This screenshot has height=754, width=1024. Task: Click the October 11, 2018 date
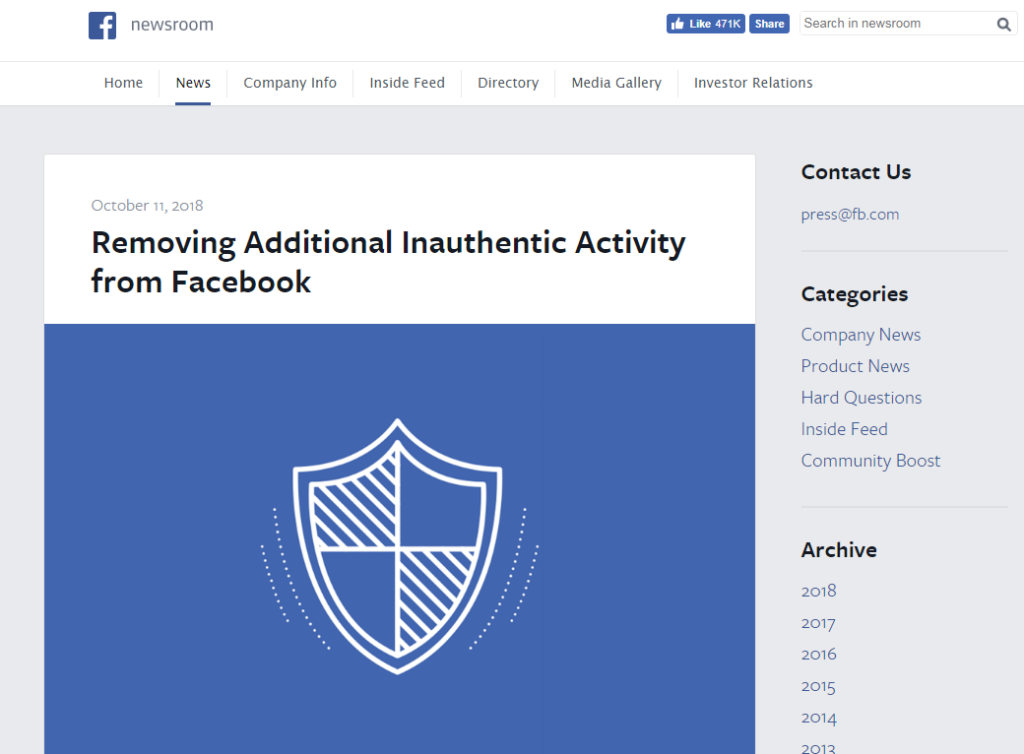coord(147,206)
